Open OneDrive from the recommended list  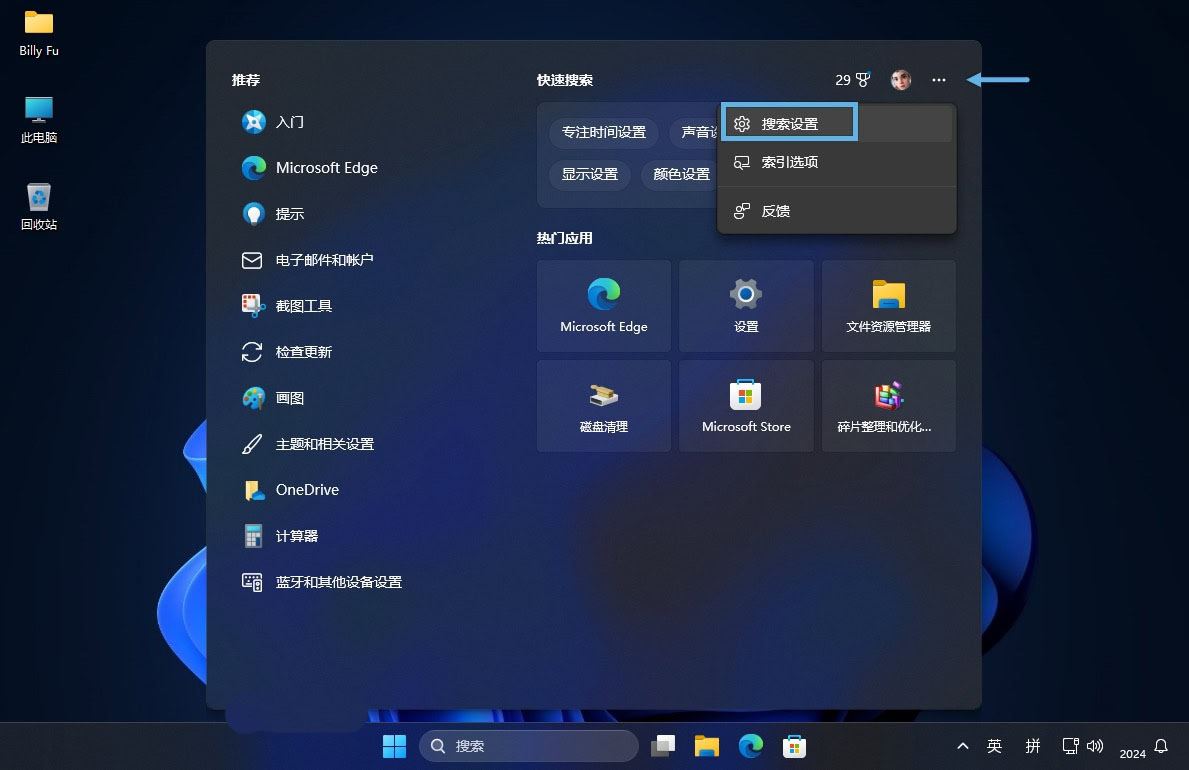tap(307, 489)
